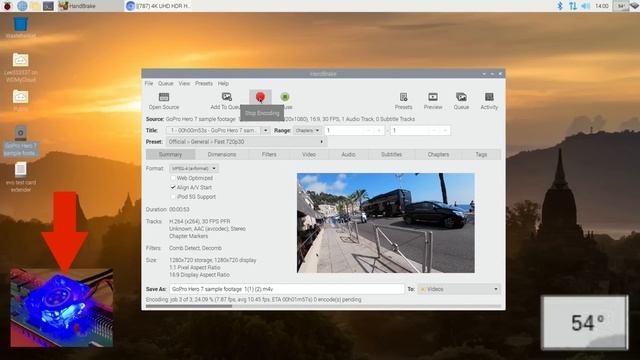Open the Presets panel from the toolbar
The height and width of the screenshot is (360, 640).
click(403, 101)
